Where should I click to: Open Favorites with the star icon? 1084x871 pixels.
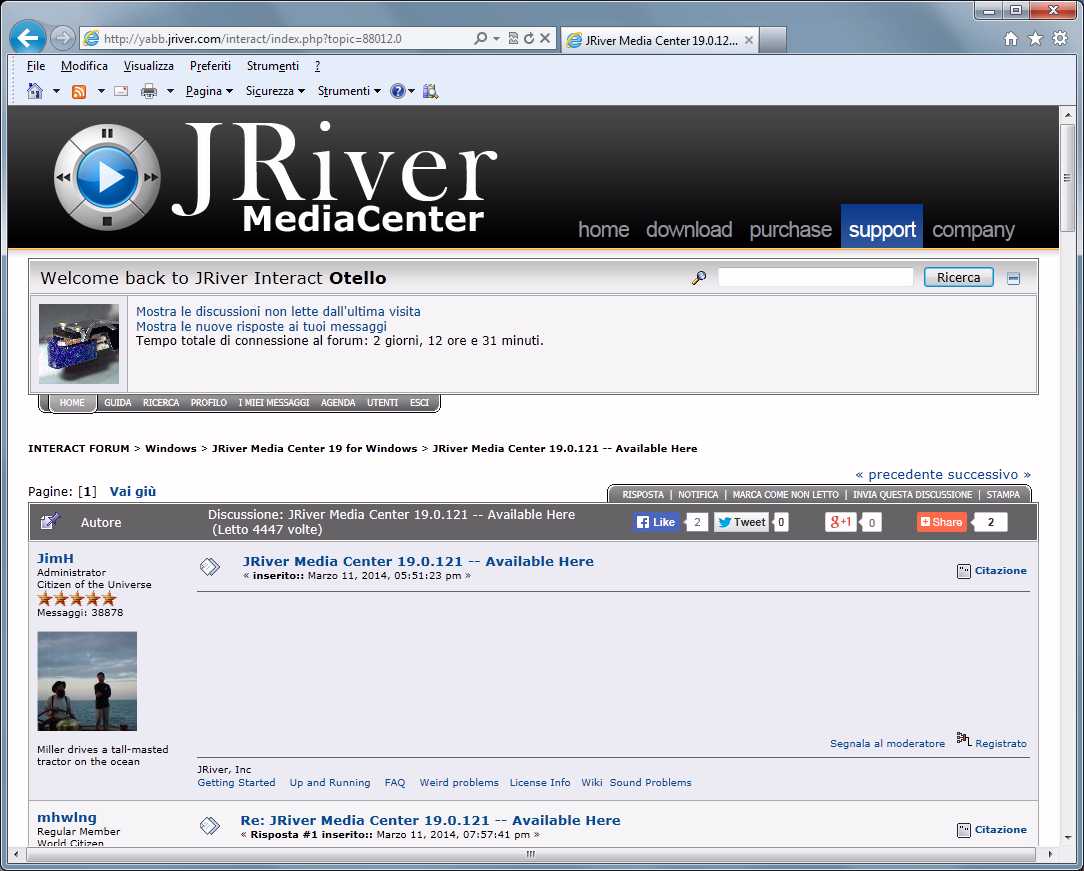[x=1035, y=39]
